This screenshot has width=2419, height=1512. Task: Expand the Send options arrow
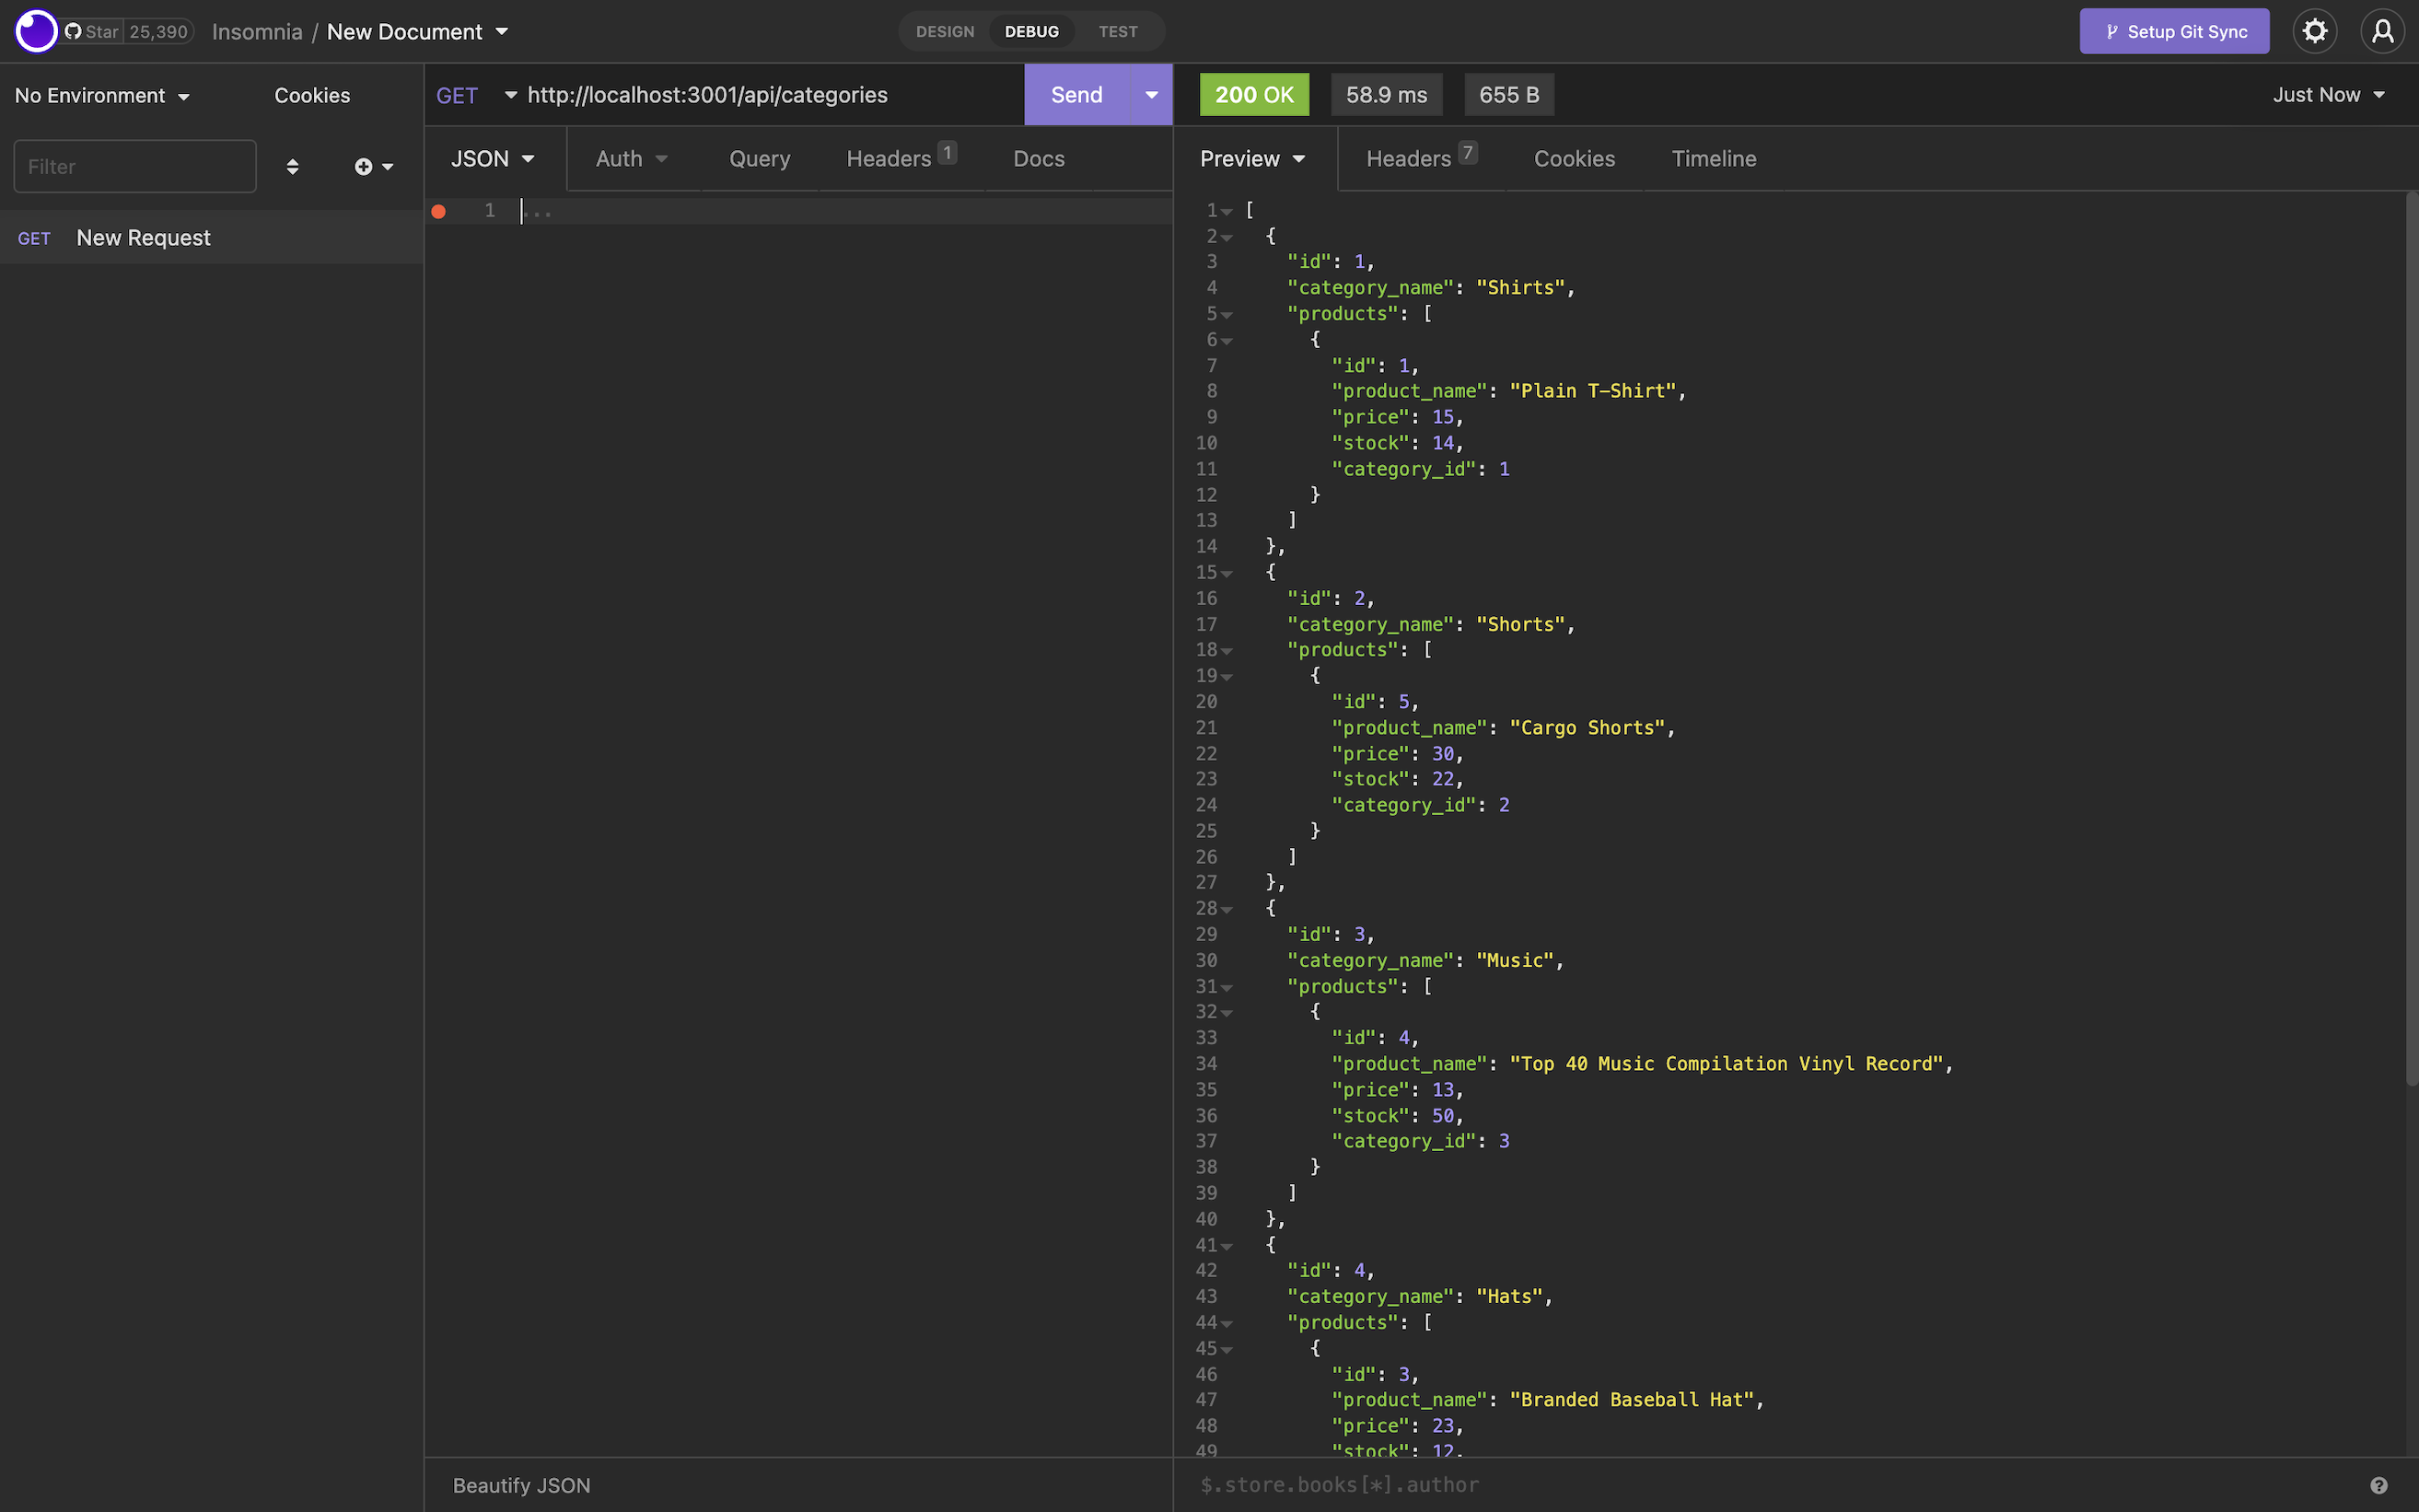[1151, 95]
